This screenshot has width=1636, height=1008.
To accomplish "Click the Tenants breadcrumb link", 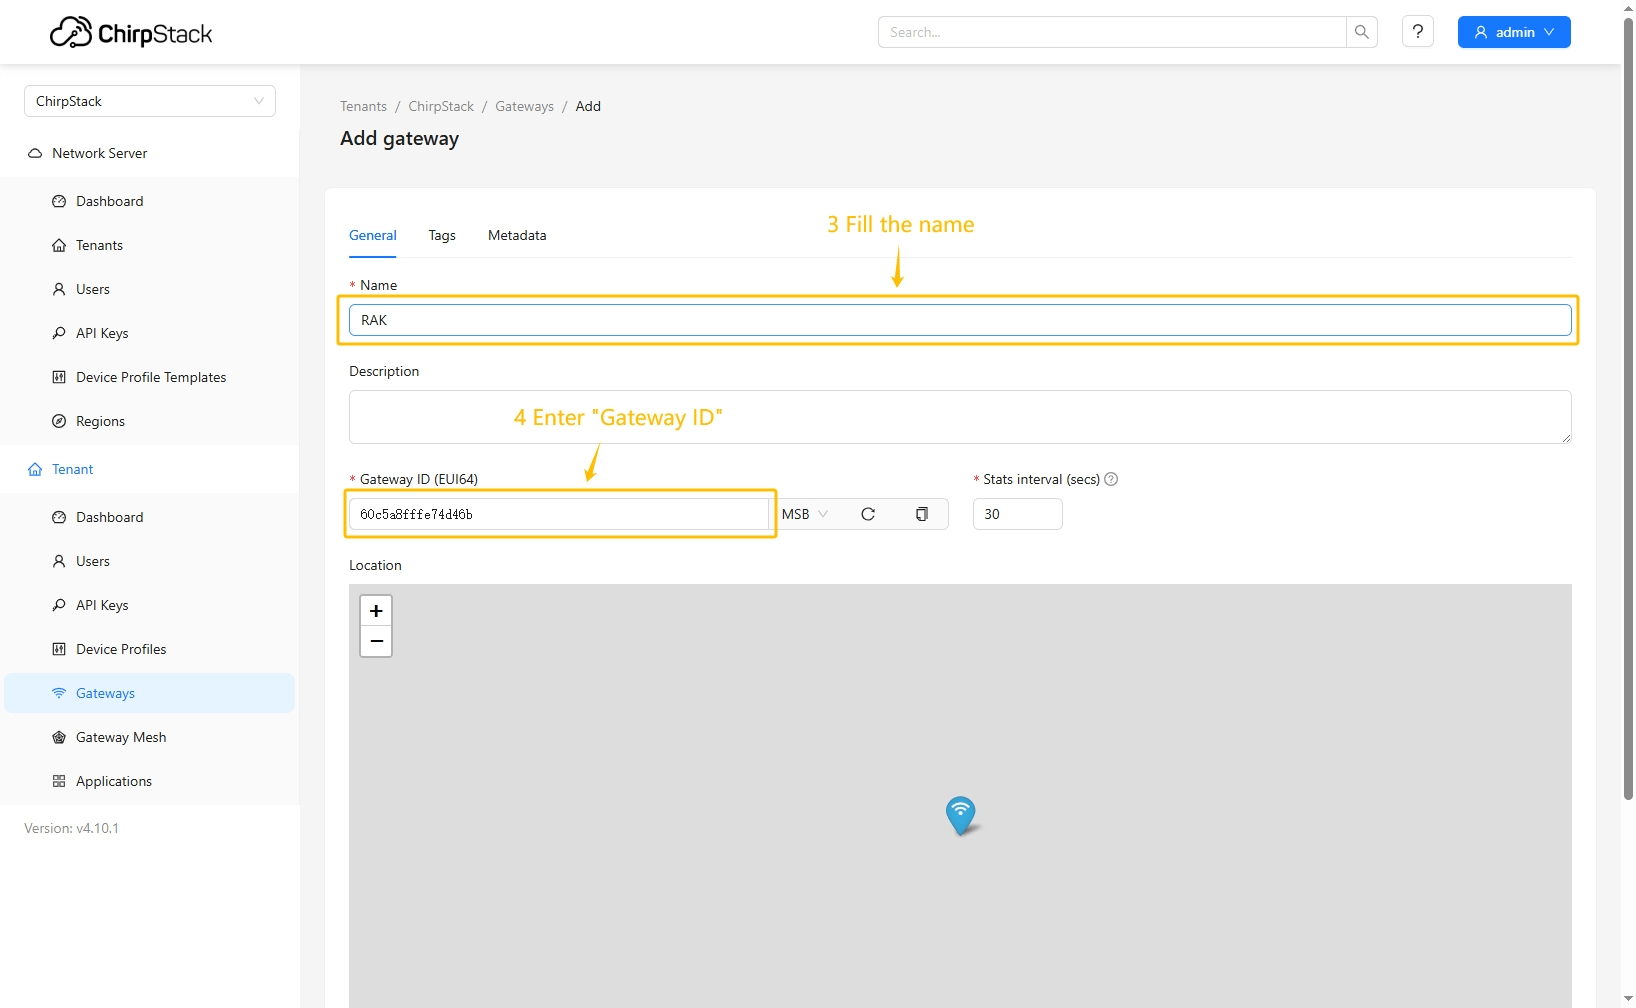I will coord(363,106).
